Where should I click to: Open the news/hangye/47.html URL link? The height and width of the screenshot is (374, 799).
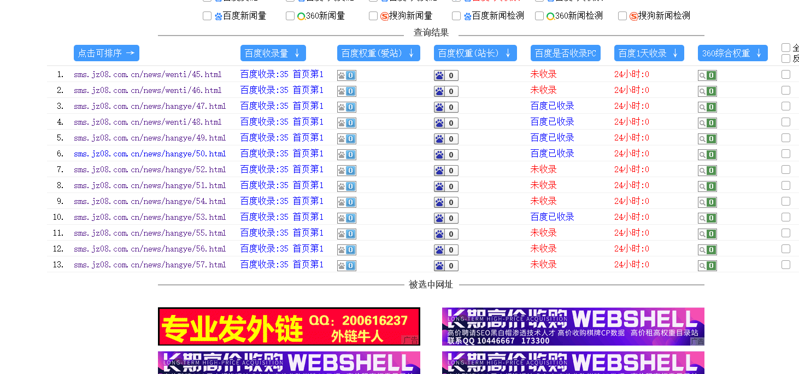(x=150, y=106)
